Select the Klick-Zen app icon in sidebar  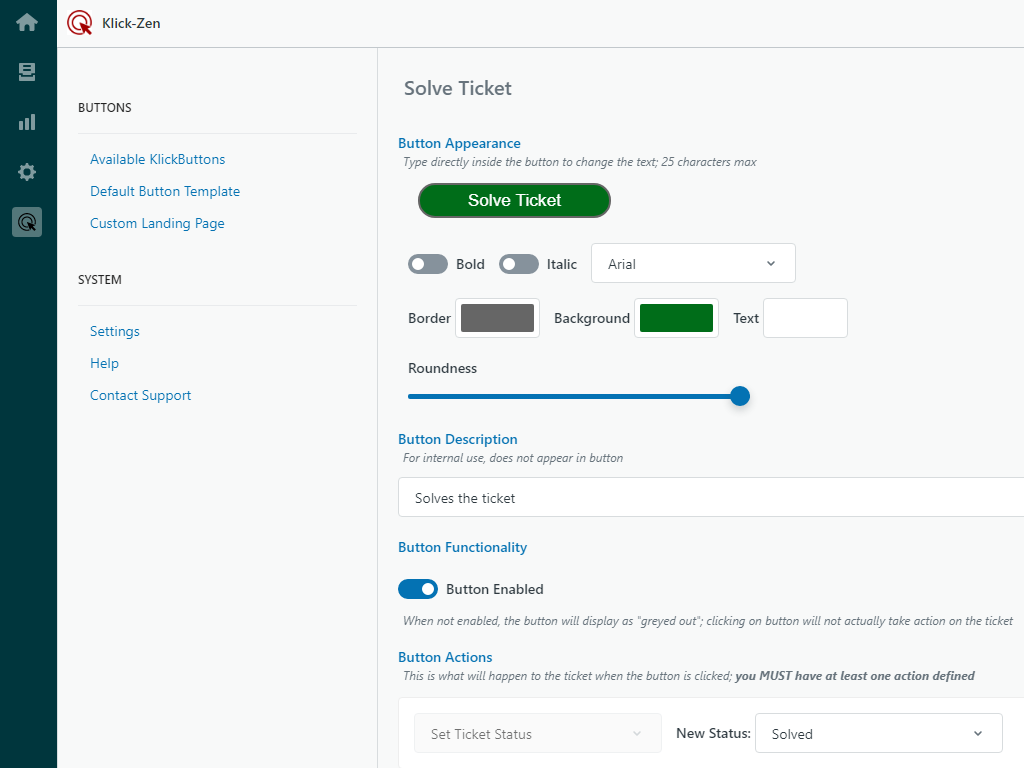27,221
